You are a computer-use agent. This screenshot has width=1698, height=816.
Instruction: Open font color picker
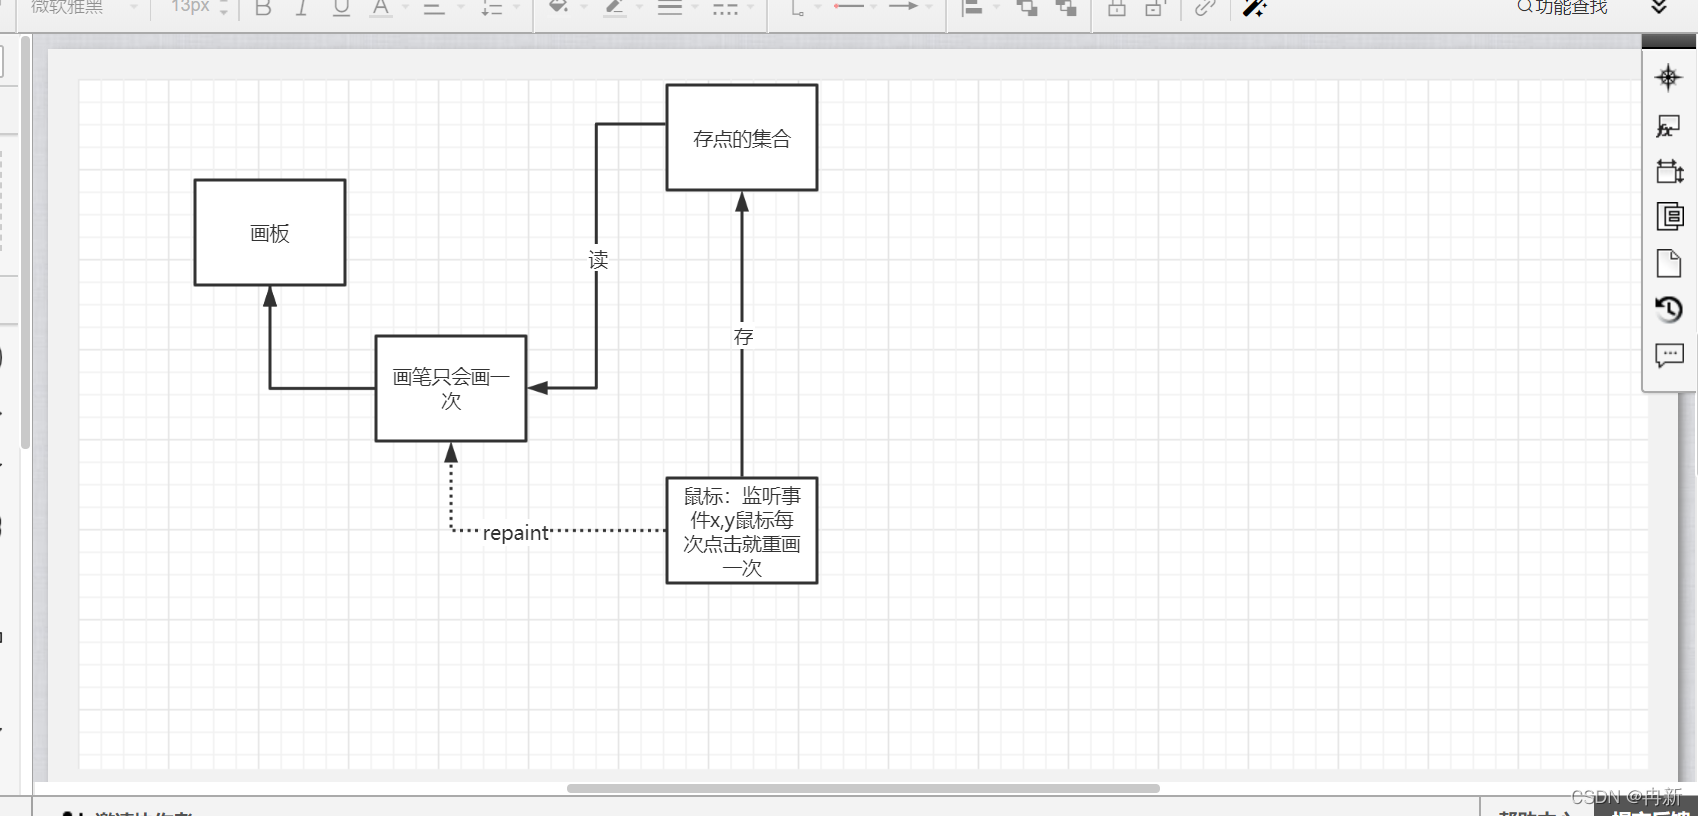(380, 8)
